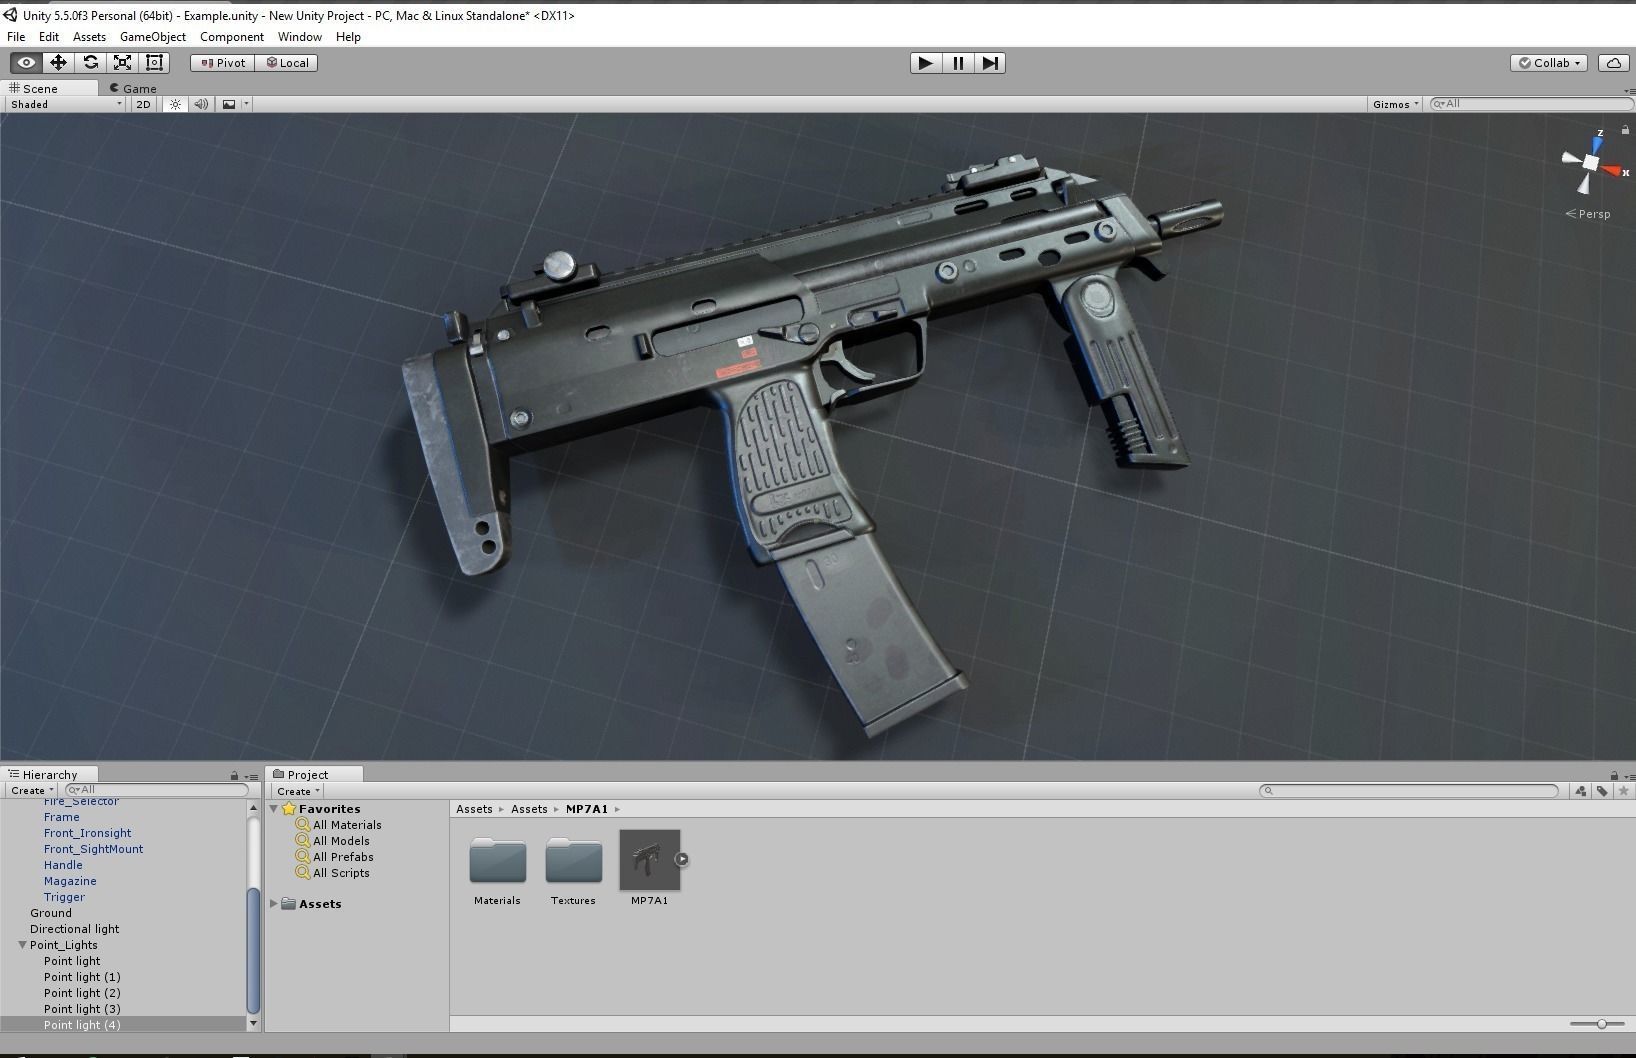Open the Assets menu
The width and height of the screenshot is (1636, 1058).
coord(89,37)
